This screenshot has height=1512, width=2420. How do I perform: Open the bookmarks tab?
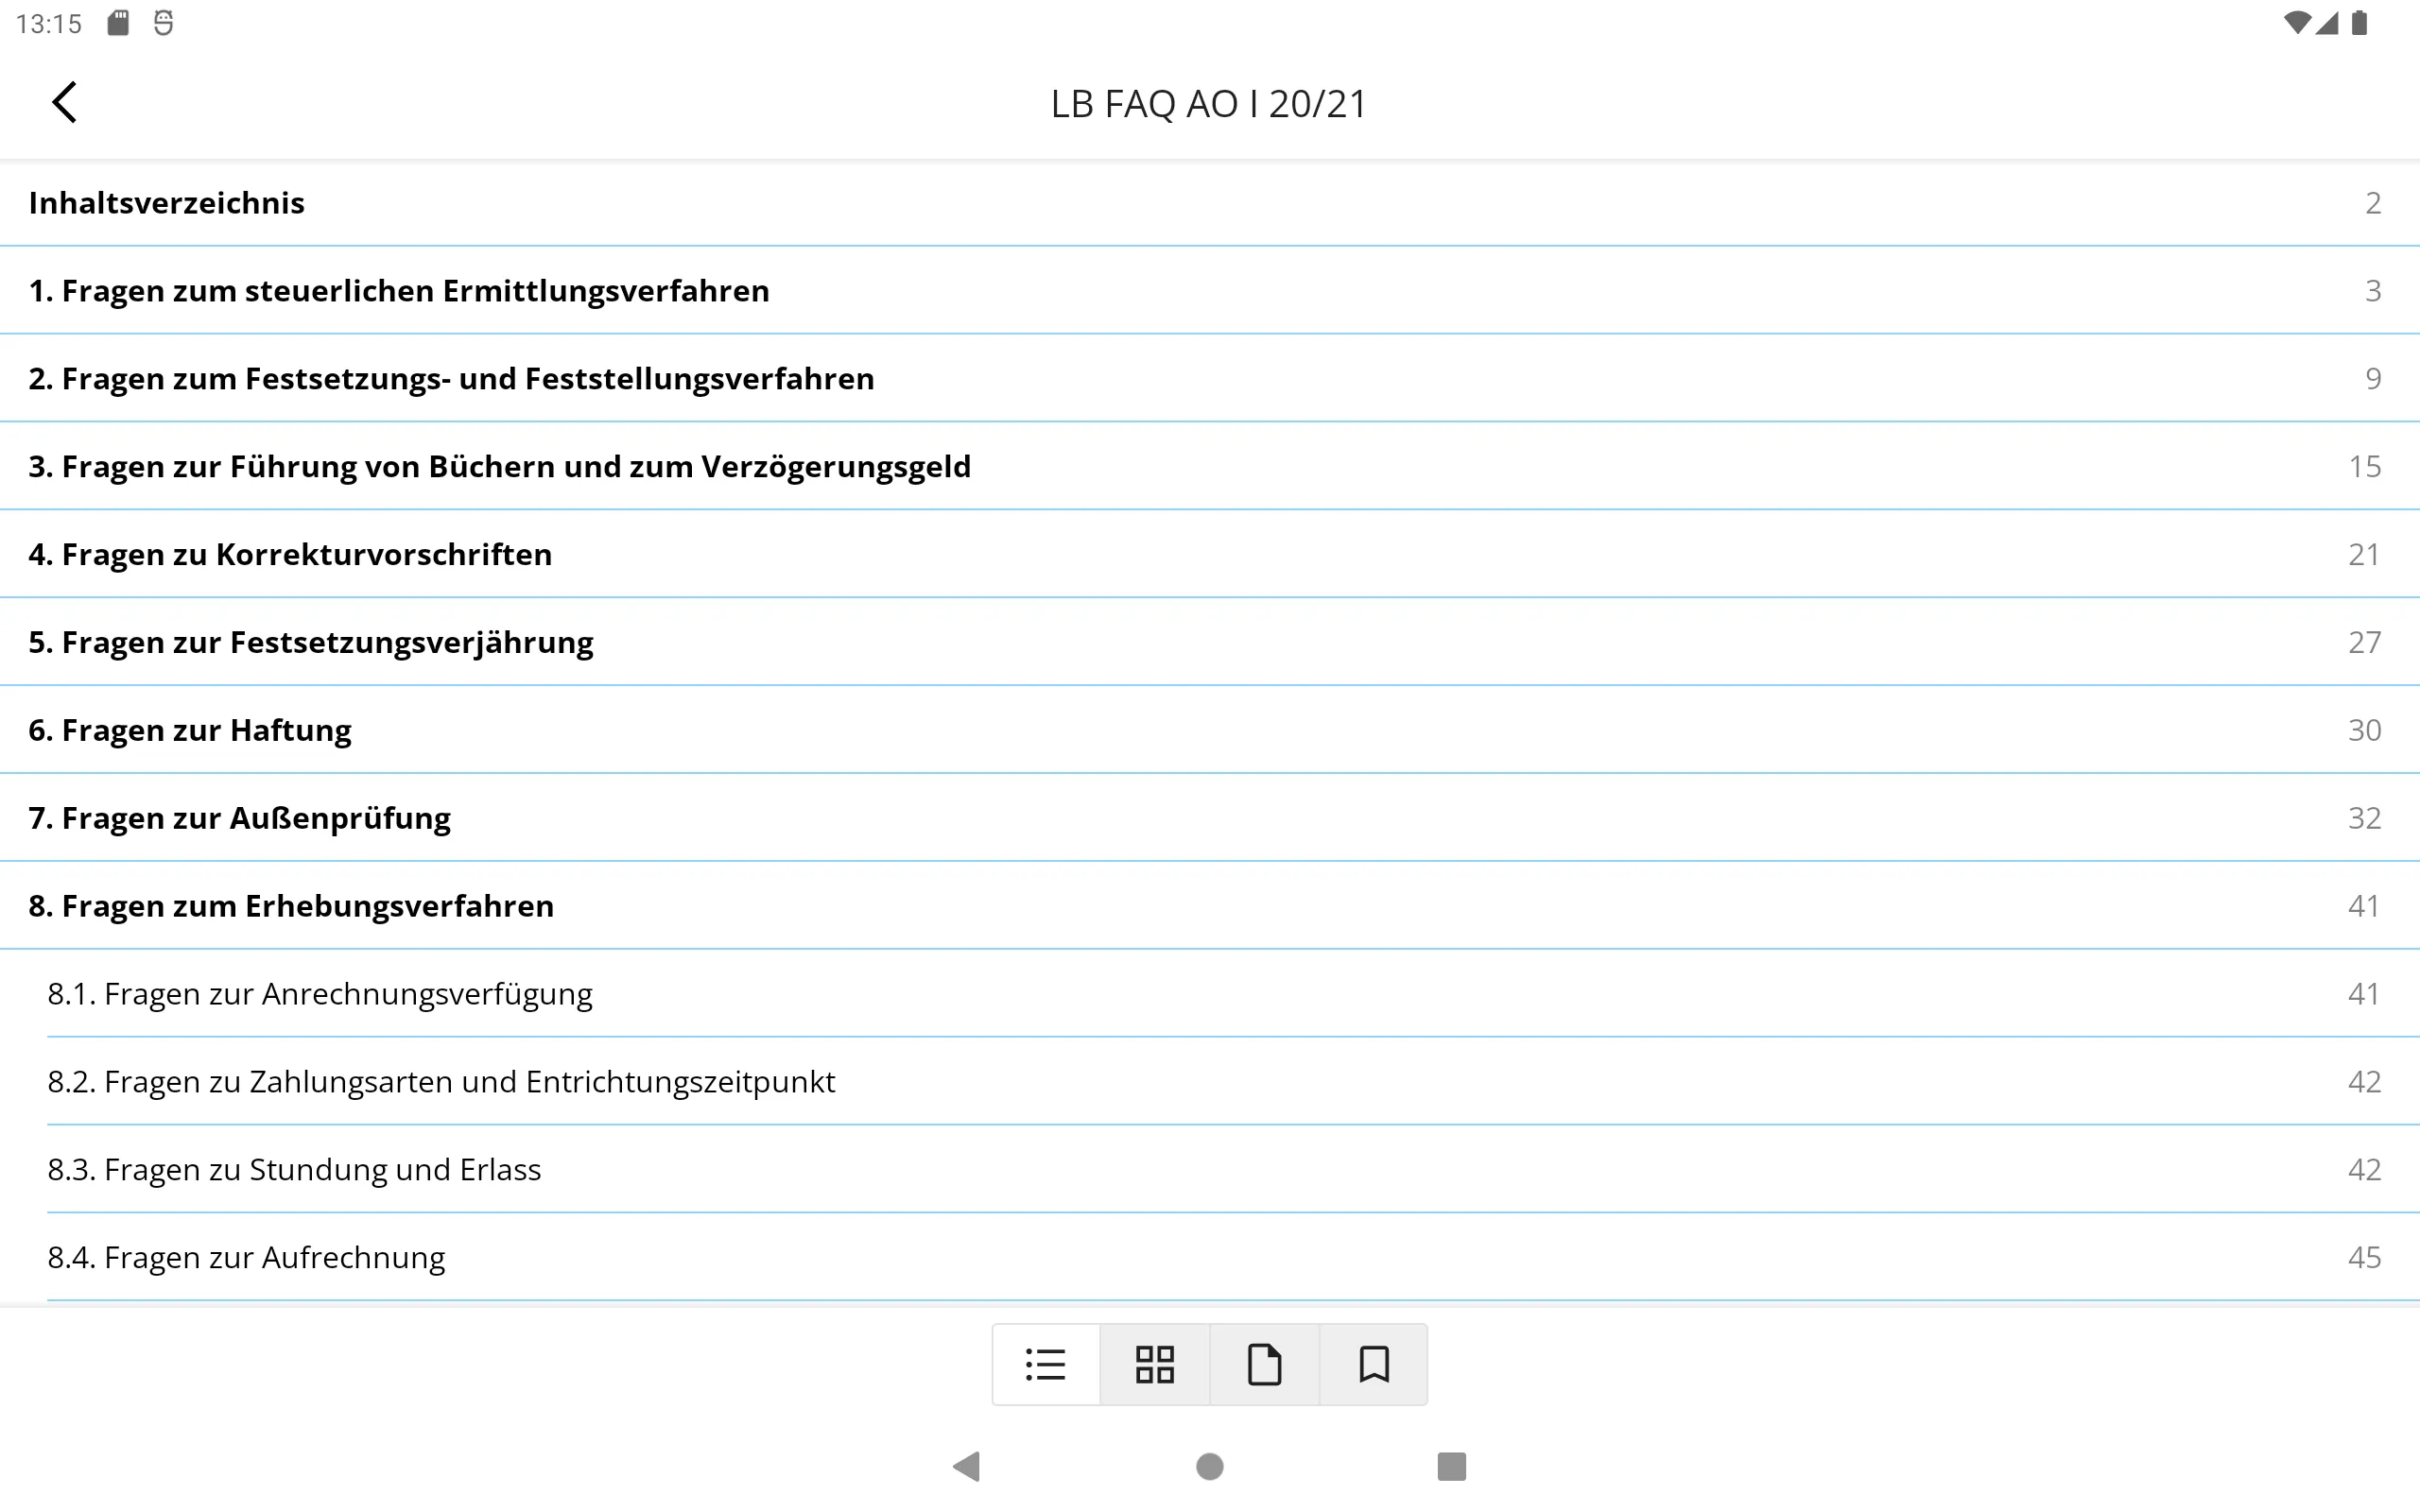pos(1374,1364)
